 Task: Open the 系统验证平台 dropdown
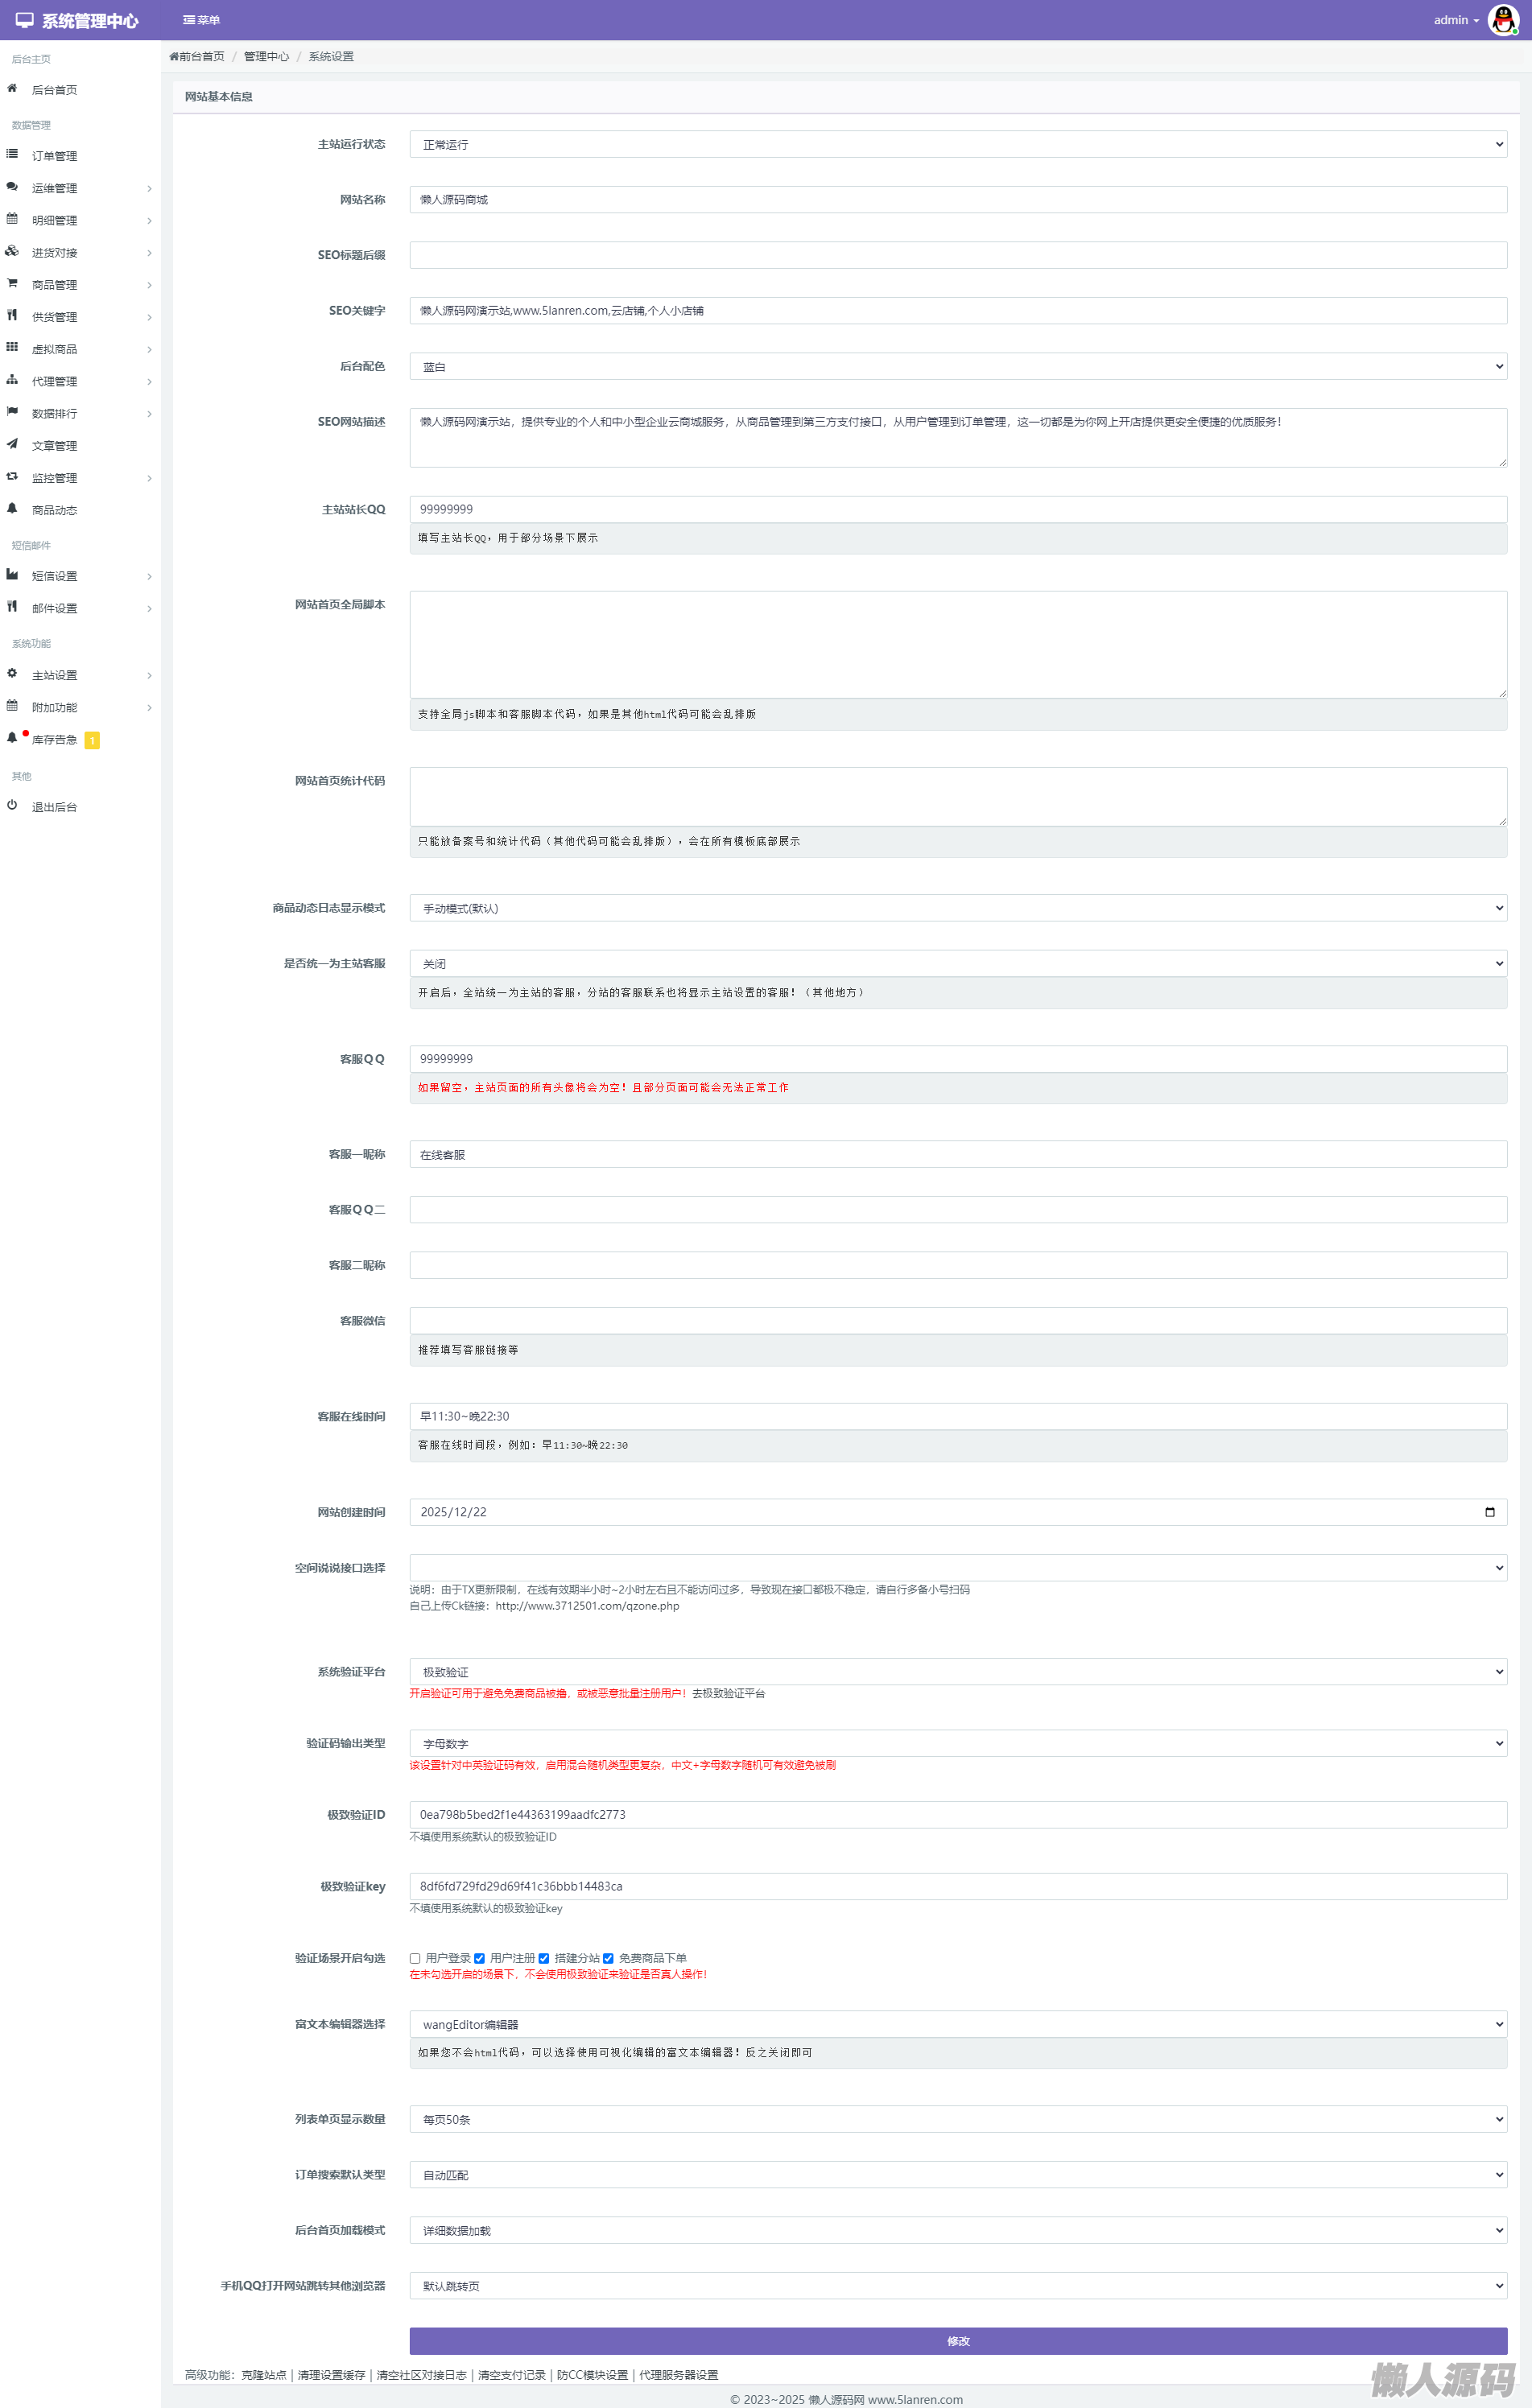958,1671
